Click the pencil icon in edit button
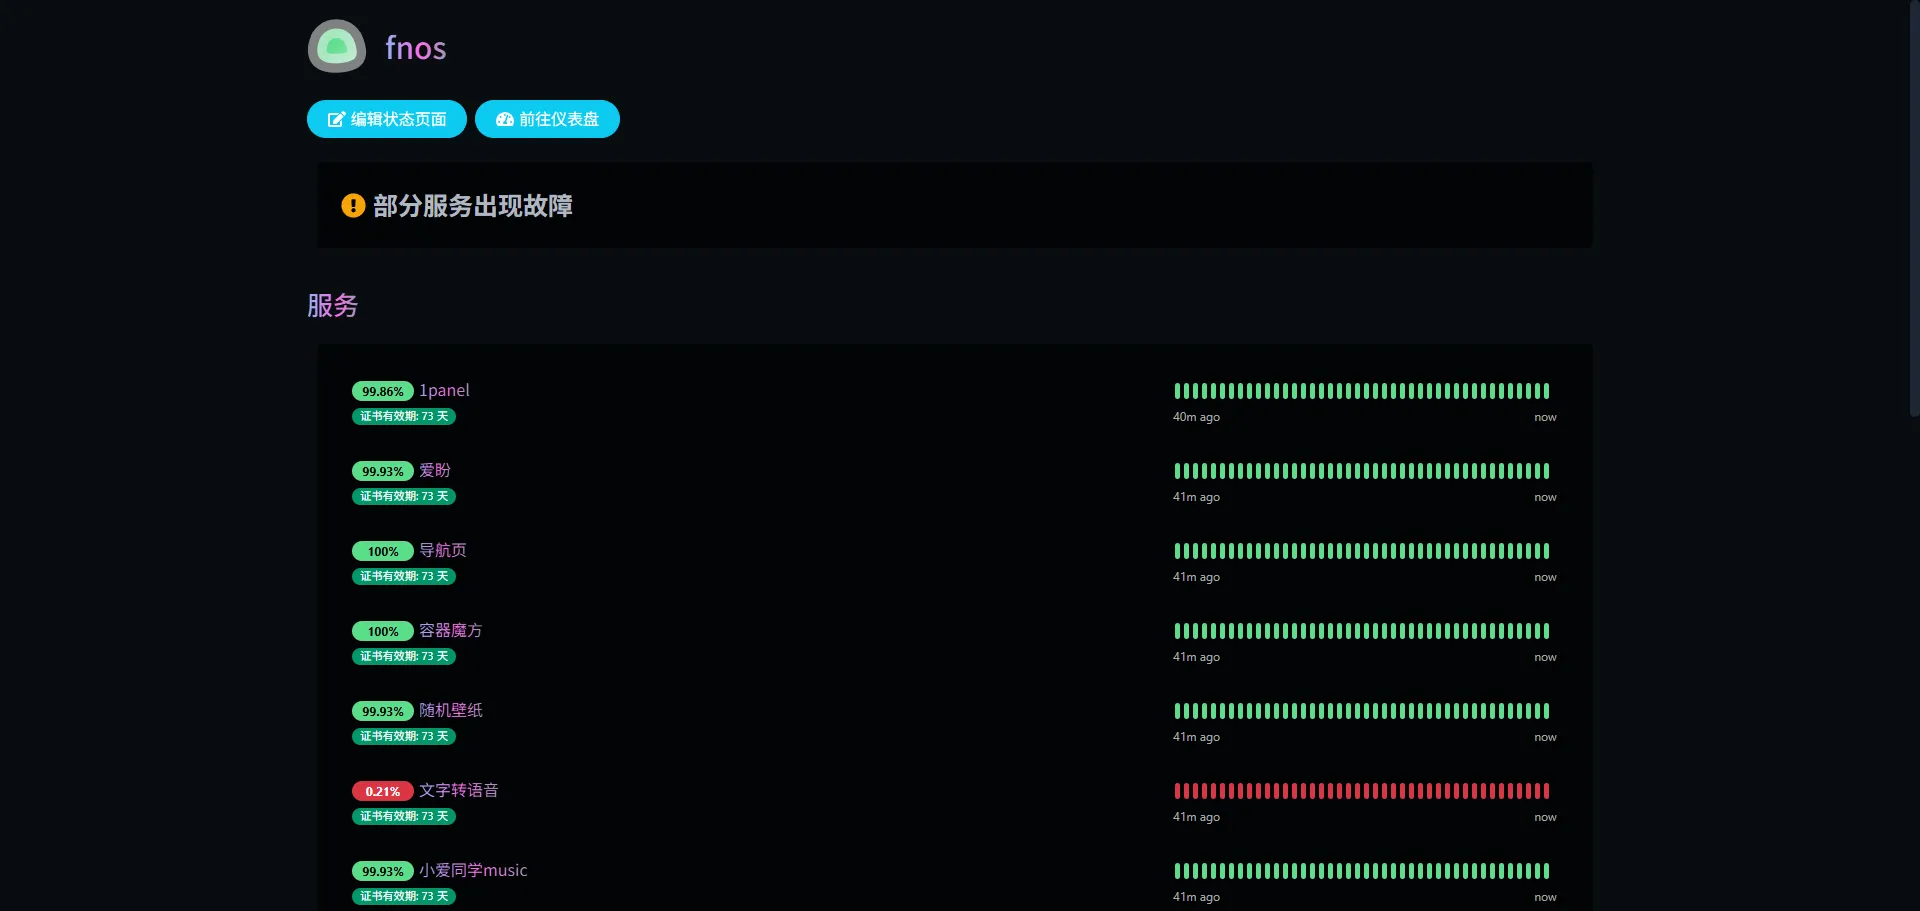This screenshot has width=1920, height=911. click(x=336, y=120)
